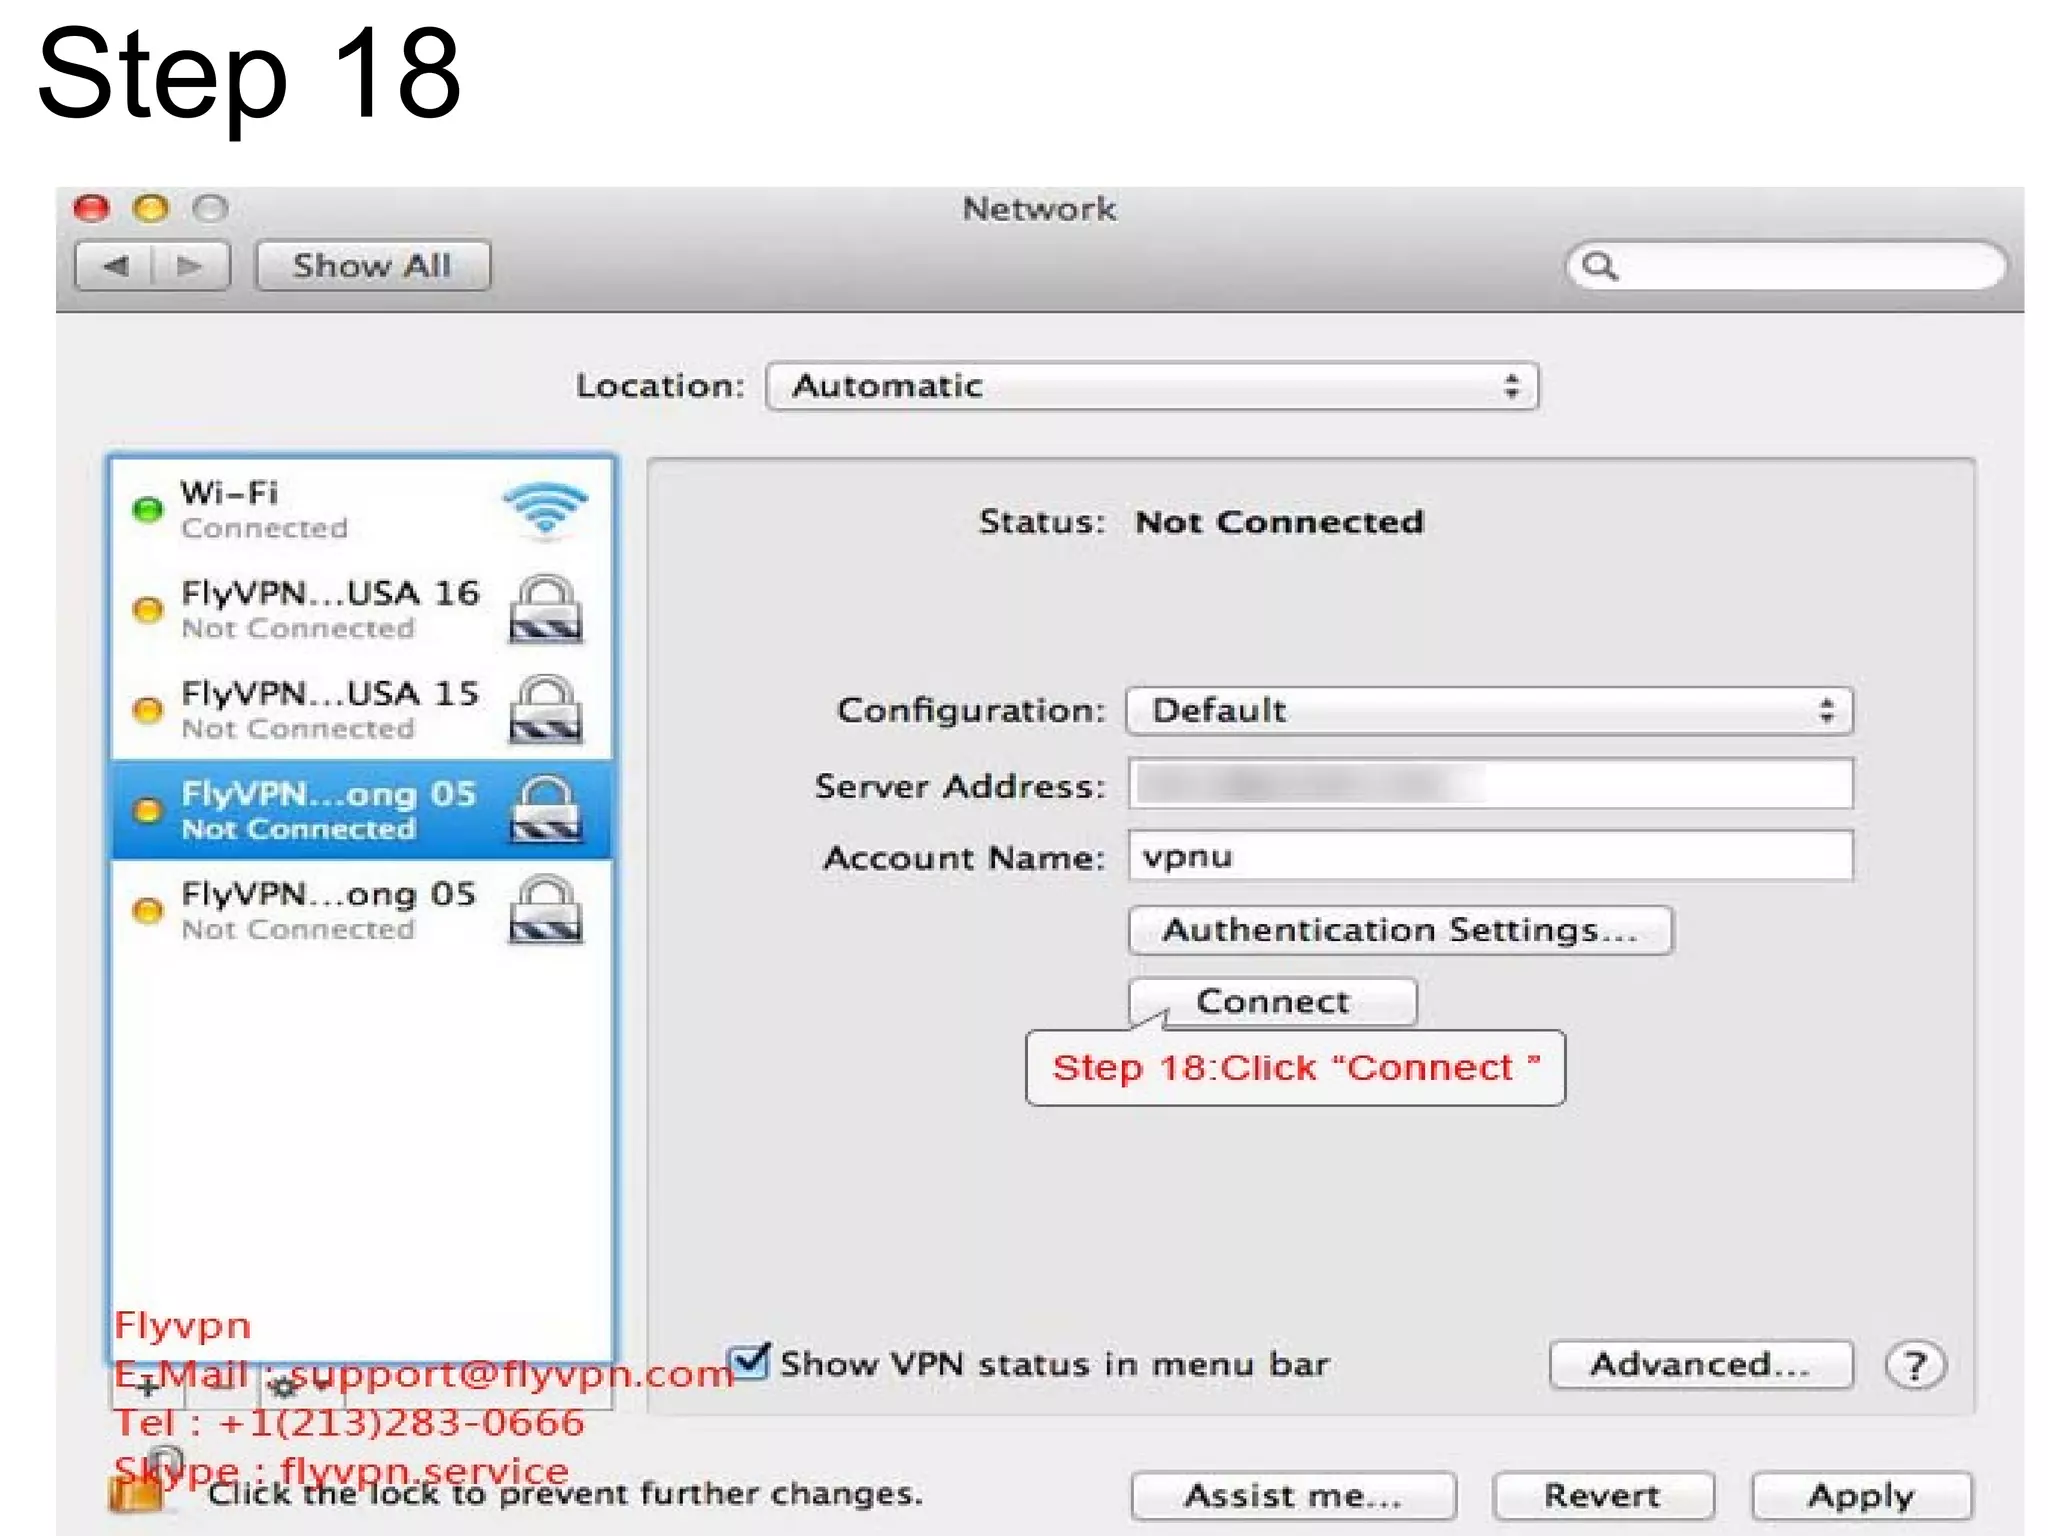Click the forward navigation arrow
Screen dimensions: 2048x1536
point(189,266)
